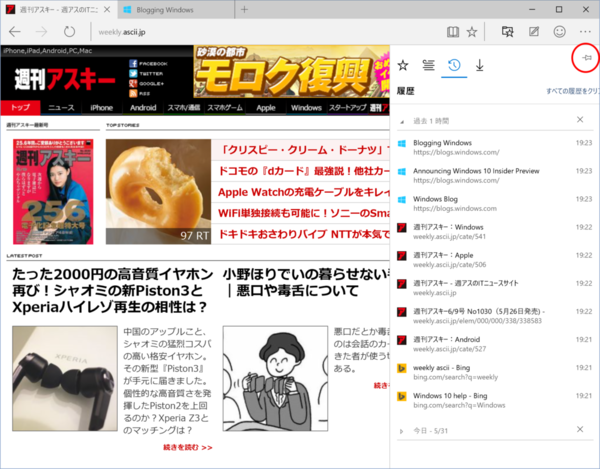600x469 pixels.
Task: Open 週刊アスキー：Apple history entry
Action: click(x=495, y=260)
